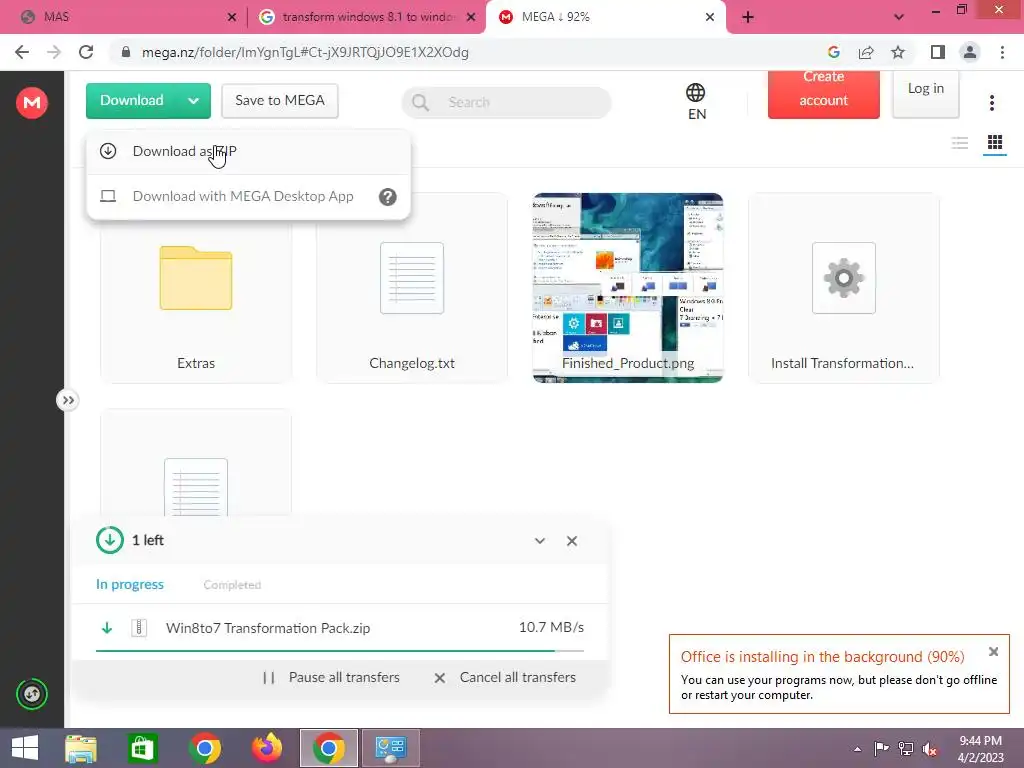This screenshot has height=768, width=1024.
Task: Go back in browser history
Action: pos(22,52)
